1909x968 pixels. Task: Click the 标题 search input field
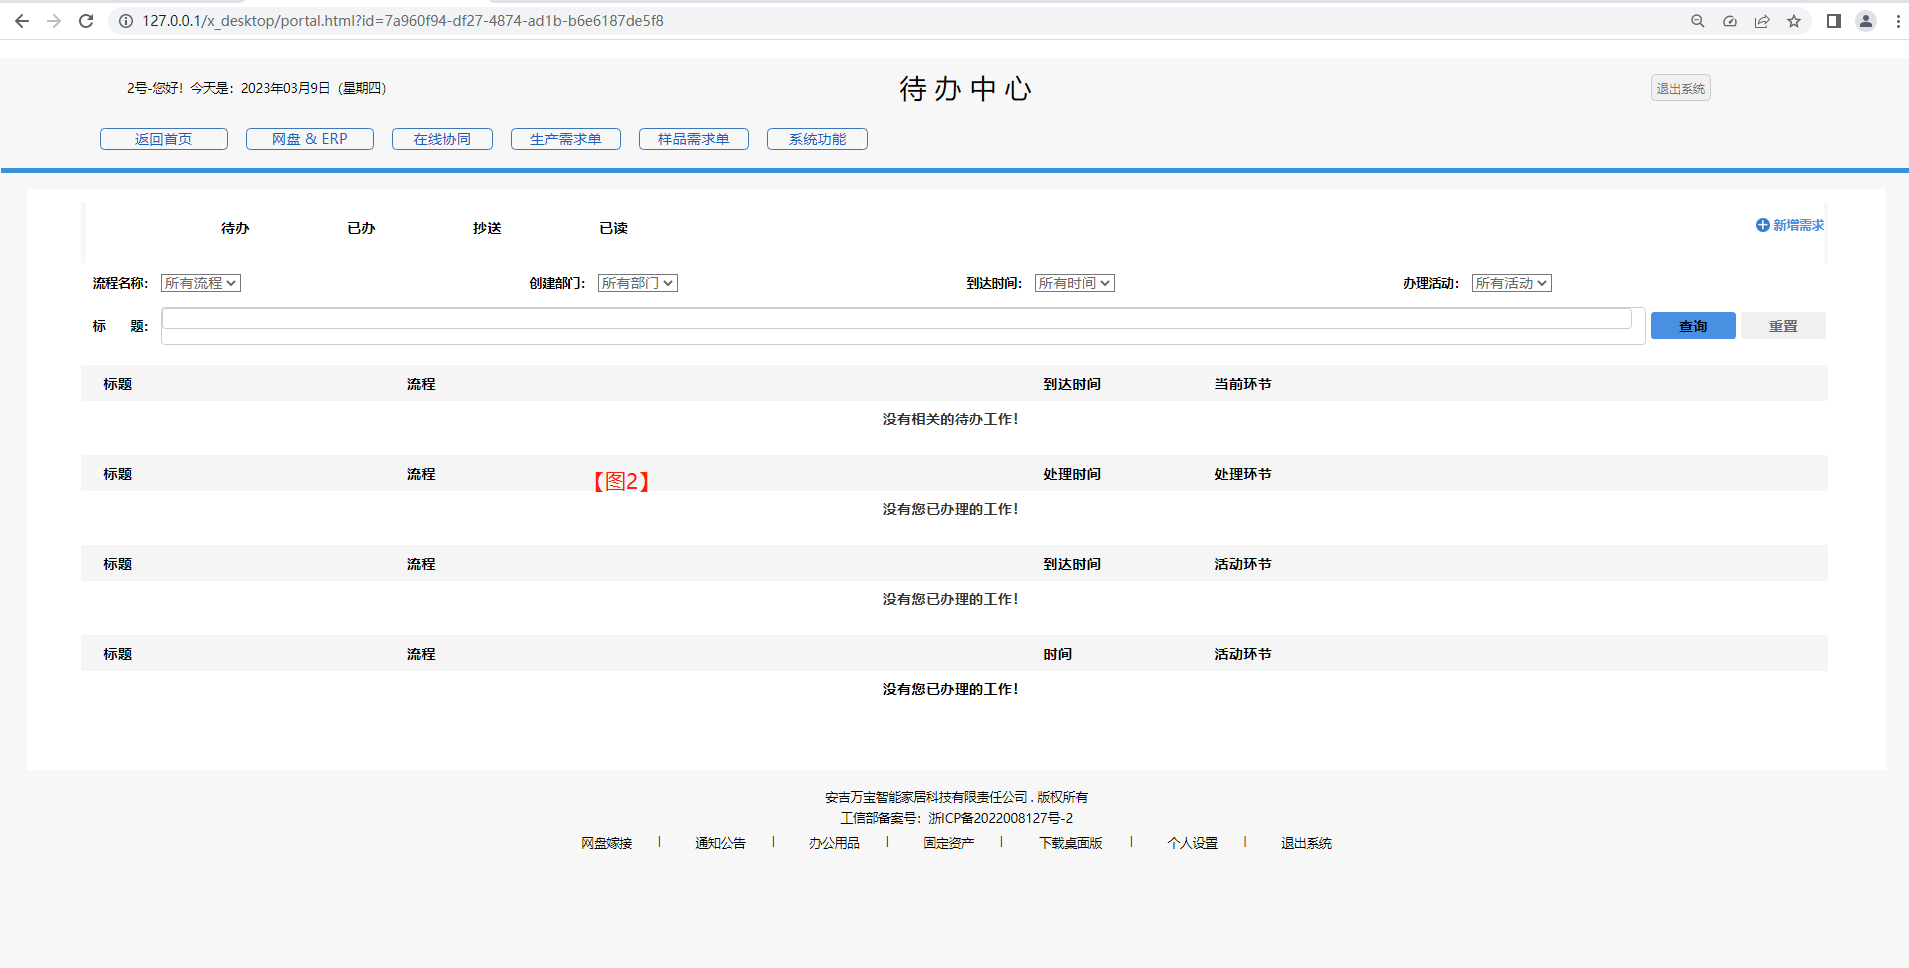(896, 319)
